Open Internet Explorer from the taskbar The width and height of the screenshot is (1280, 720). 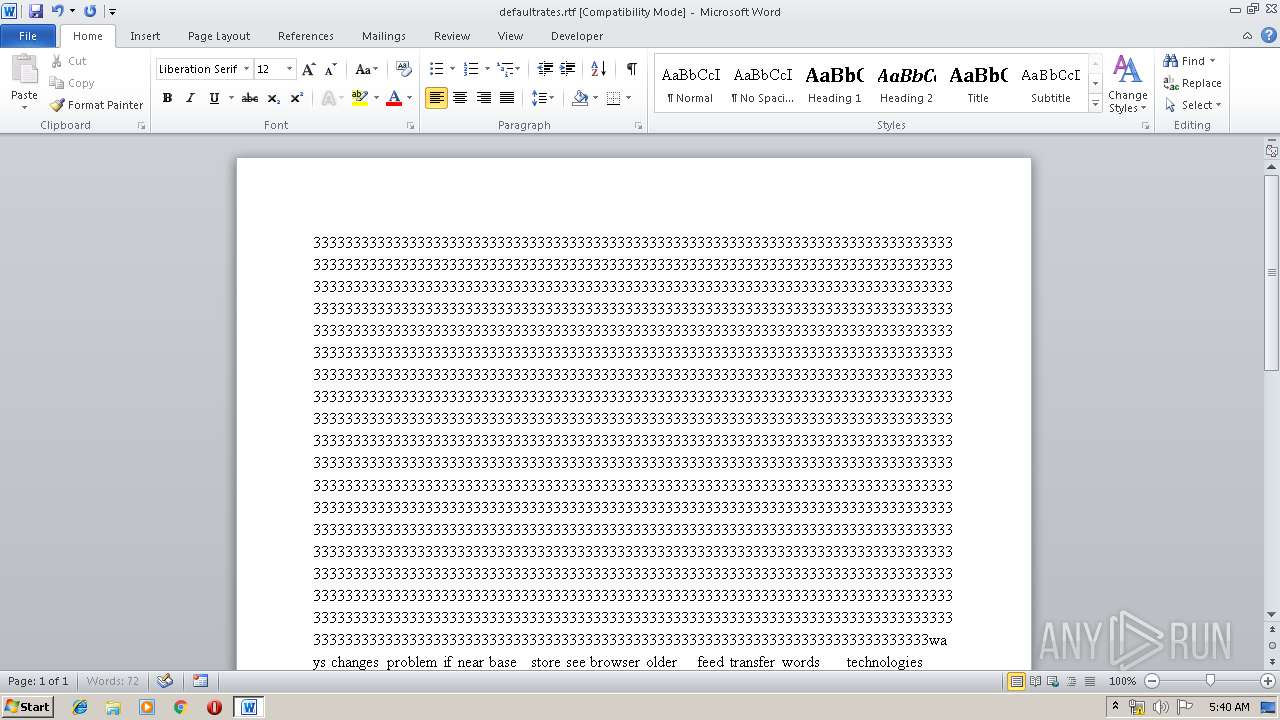tap(80, 707)
